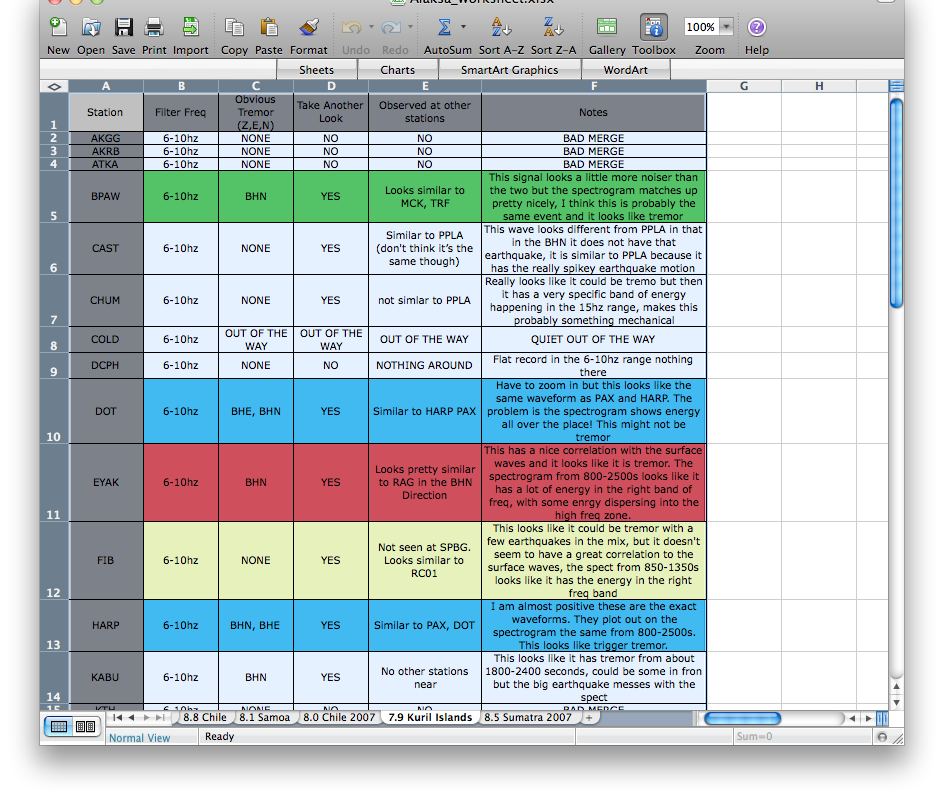Select row 11 header

click(54, 483)
